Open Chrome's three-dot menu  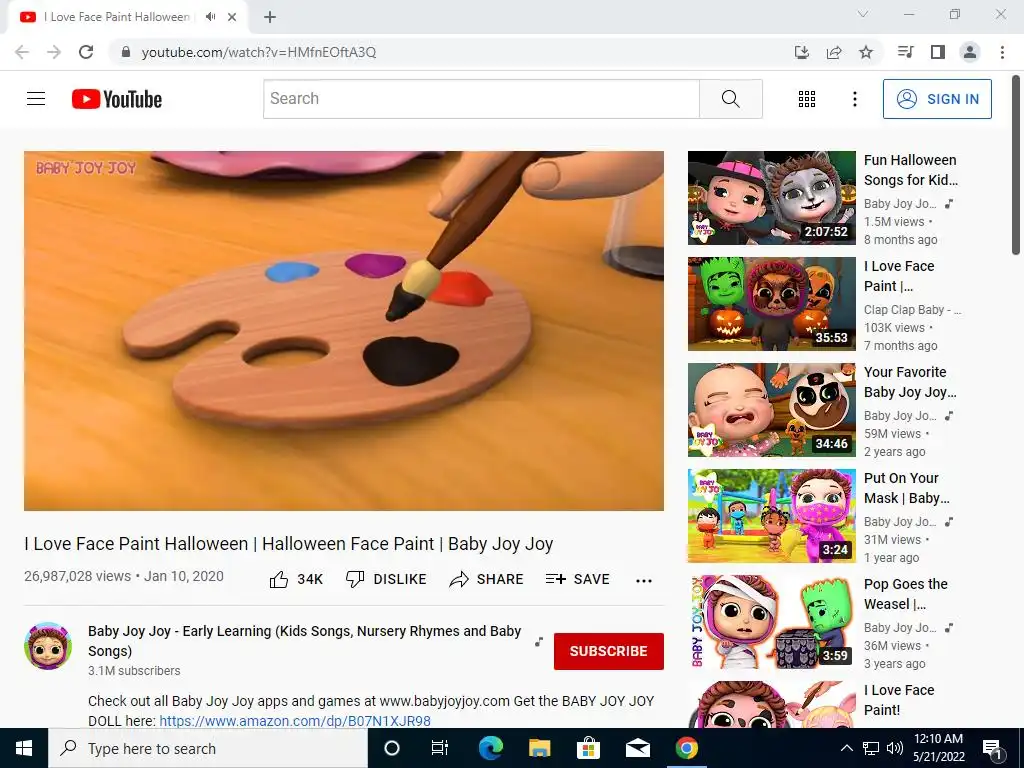click(x=1002, y=52)
